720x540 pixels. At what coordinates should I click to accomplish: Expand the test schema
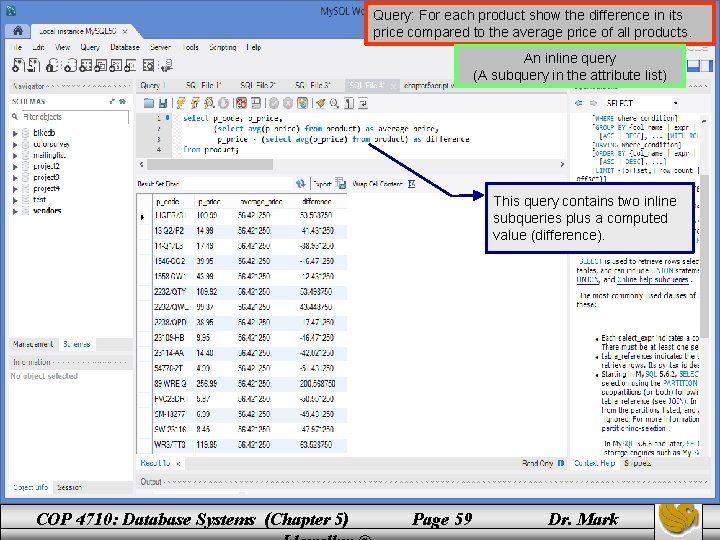pyautogui.click(x=15, y=200)
